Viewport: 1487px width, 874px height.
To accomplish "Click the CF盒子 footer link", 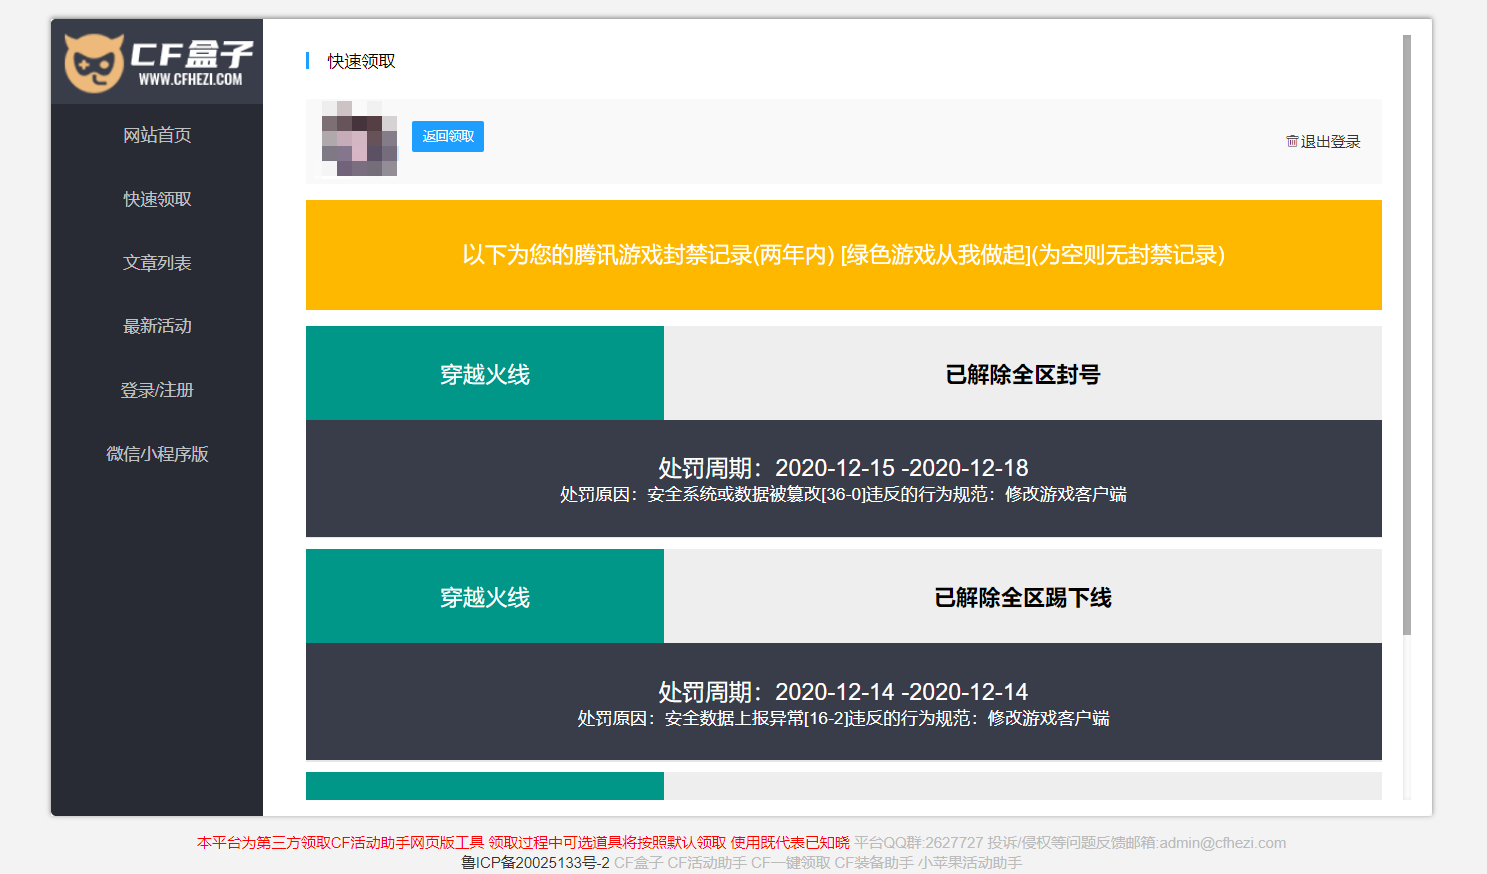I will pyautogui.click(x=638, y=862).
